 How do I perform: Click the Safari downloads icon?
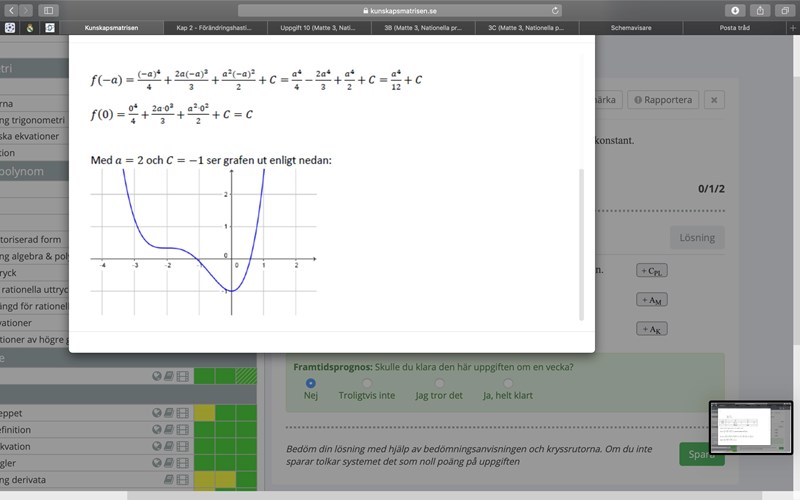point(736,10)
